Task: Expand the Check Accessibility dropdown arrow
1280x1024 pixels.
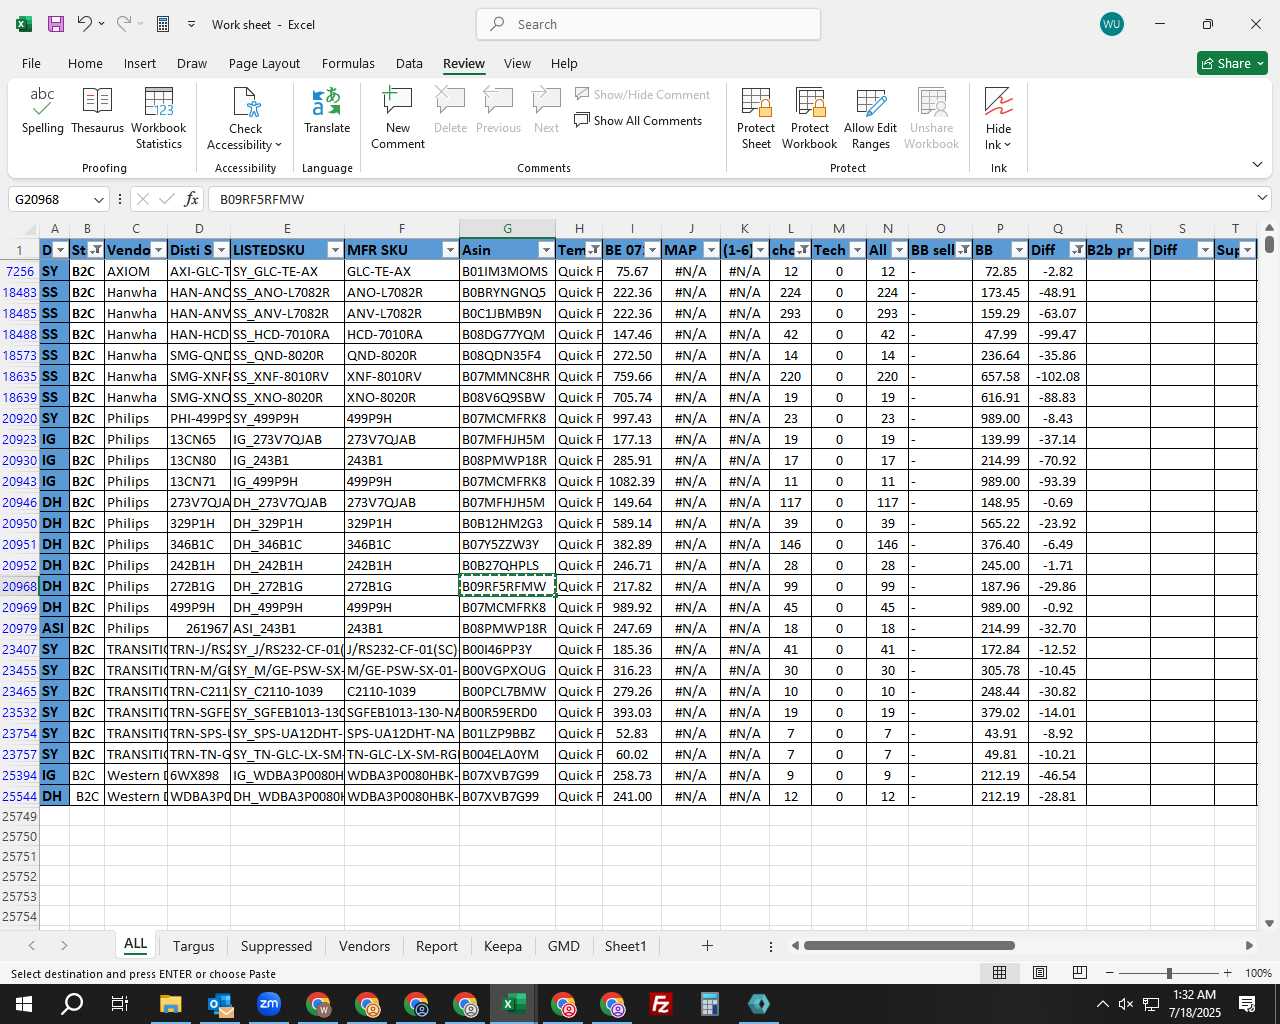Action: click(278, 145)
